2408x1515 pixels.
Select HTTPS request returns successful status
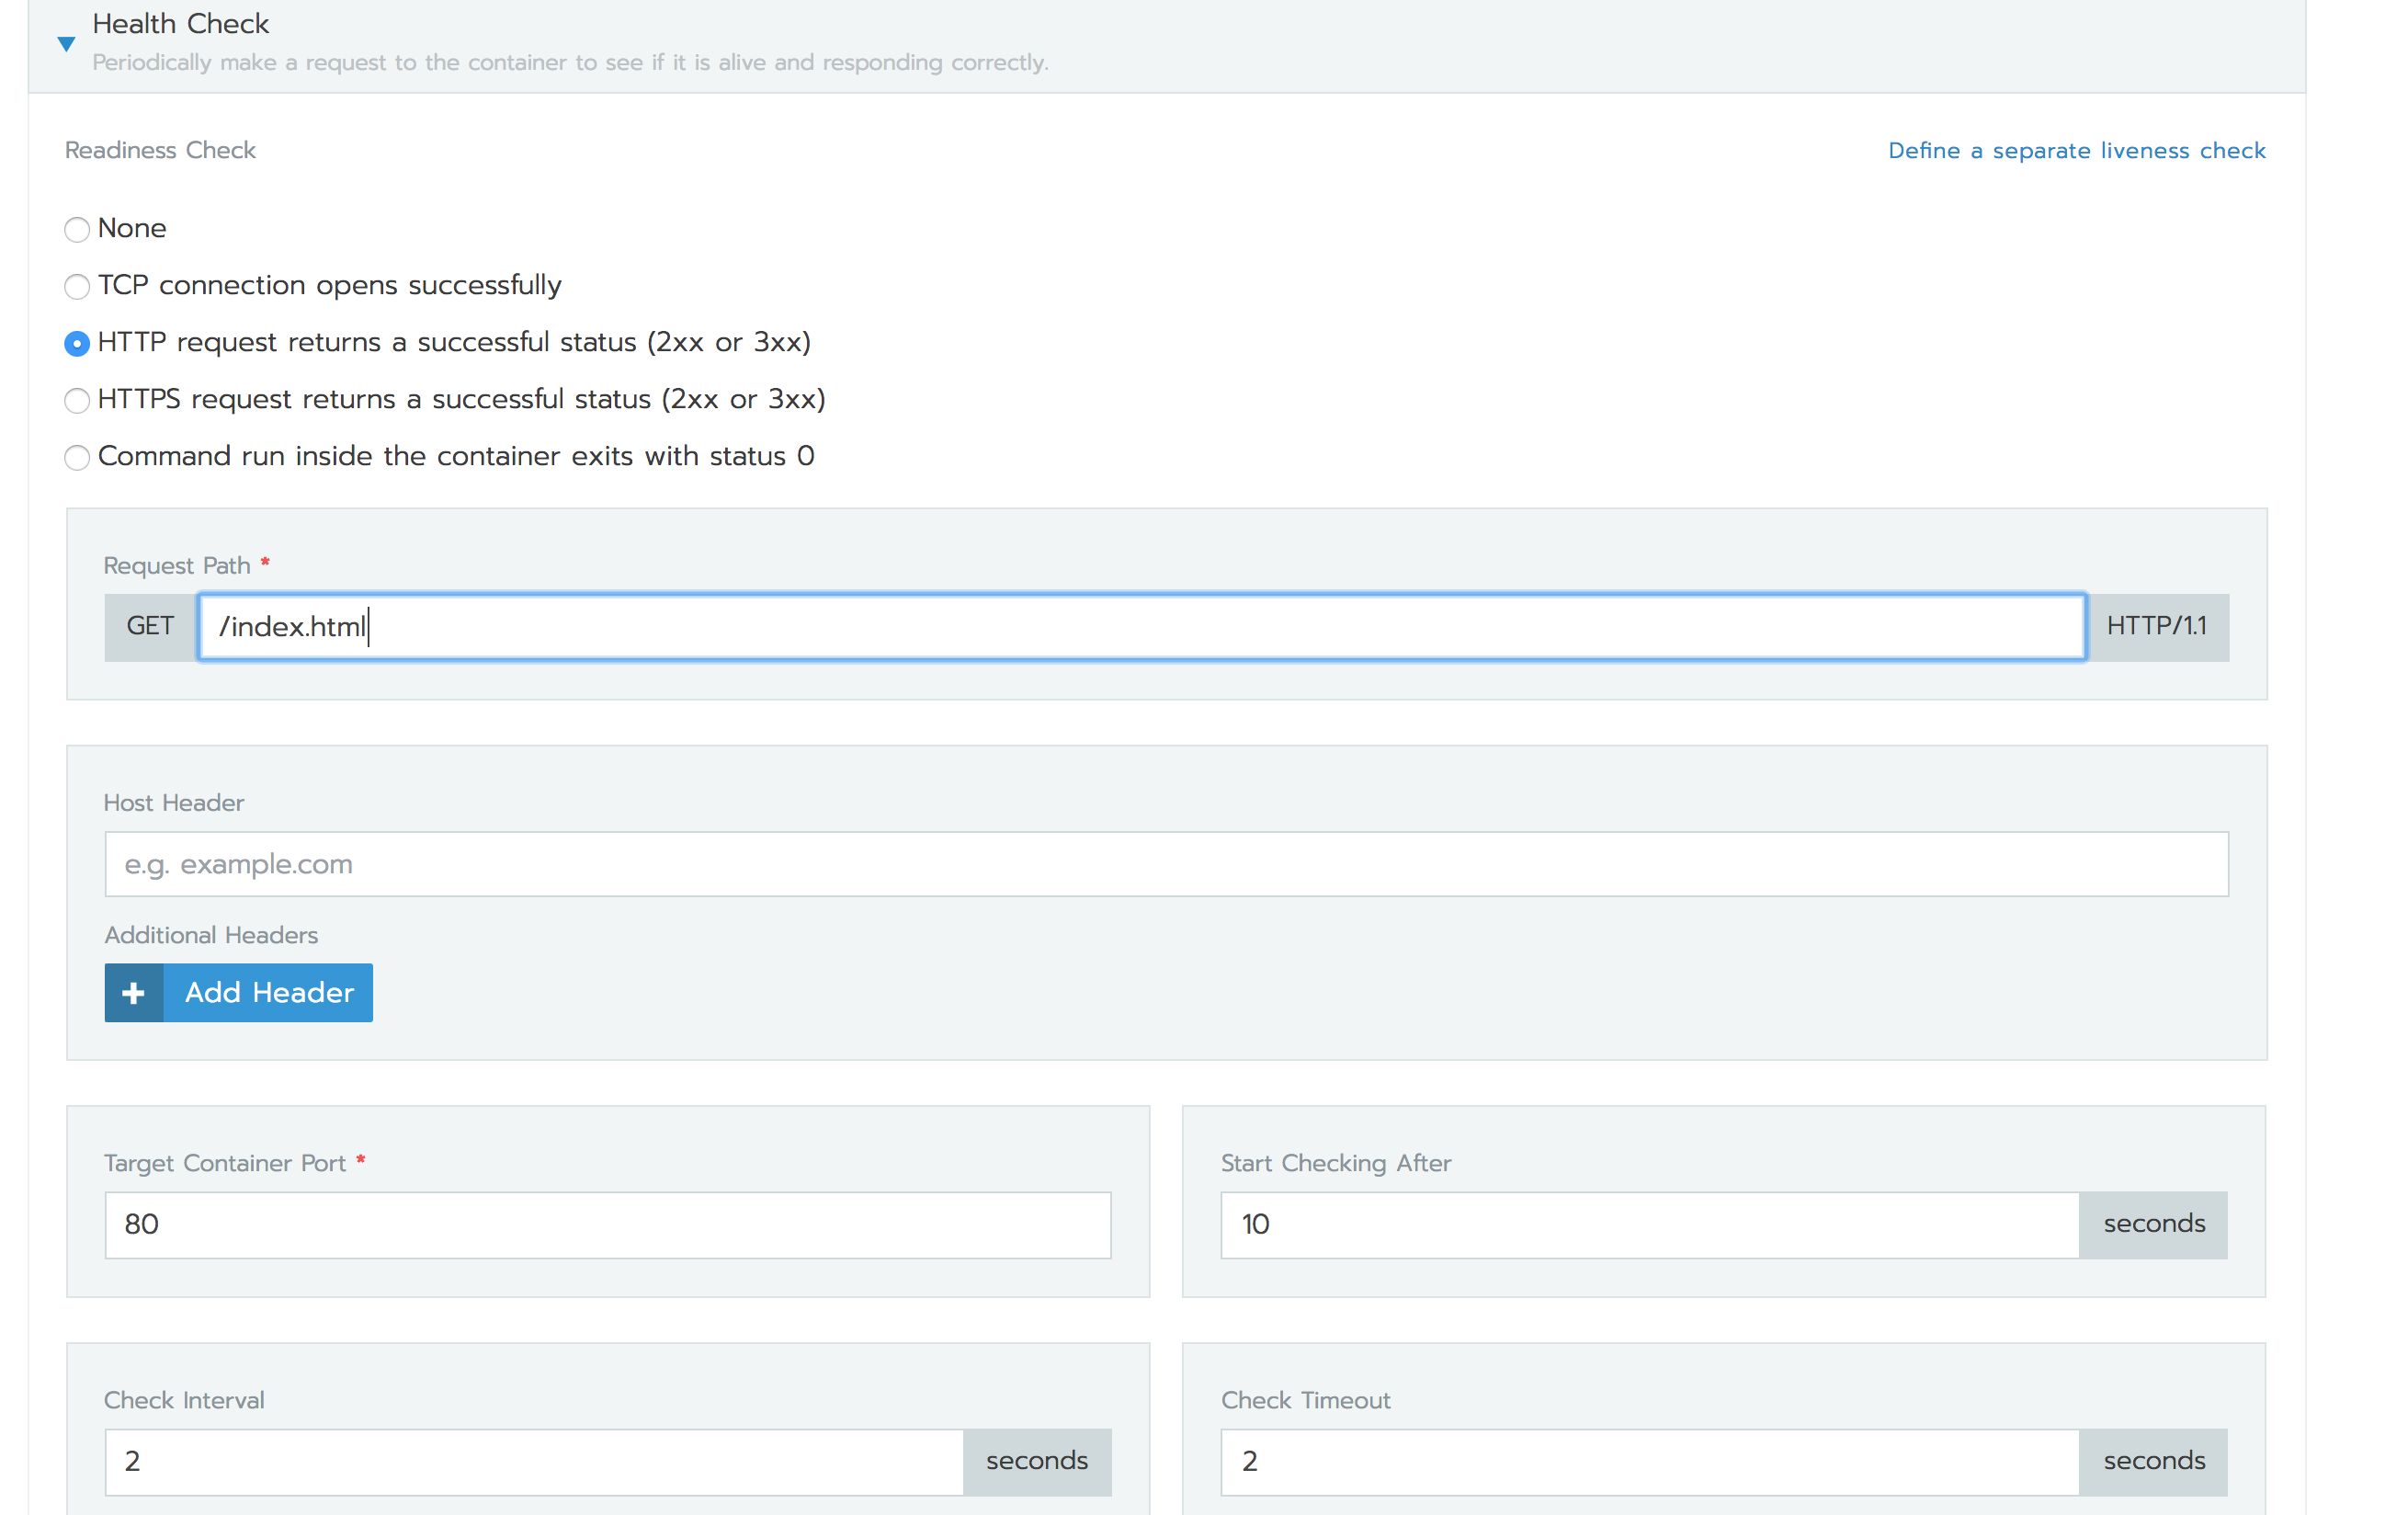77,400
